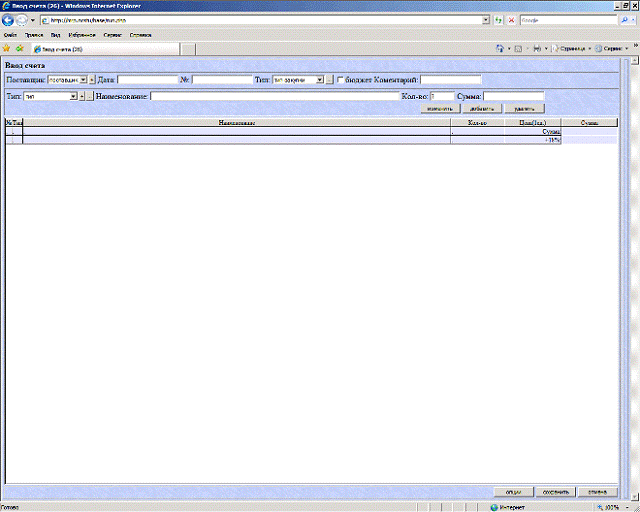The image size is (640, 512).
Task: Open the Файл menu
Action: pos(10,34)
